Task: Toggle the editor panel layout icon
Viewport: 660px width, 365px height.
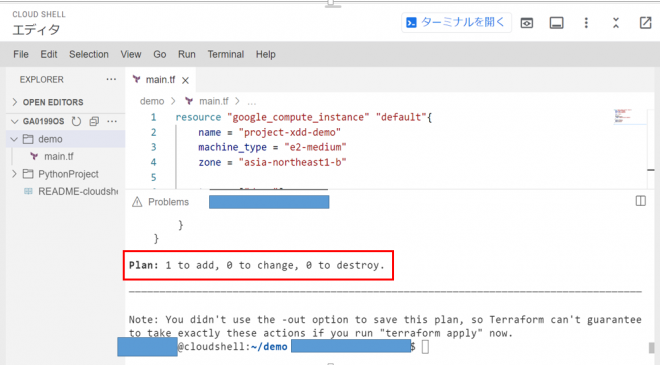Action: click(x=556, y=23)
